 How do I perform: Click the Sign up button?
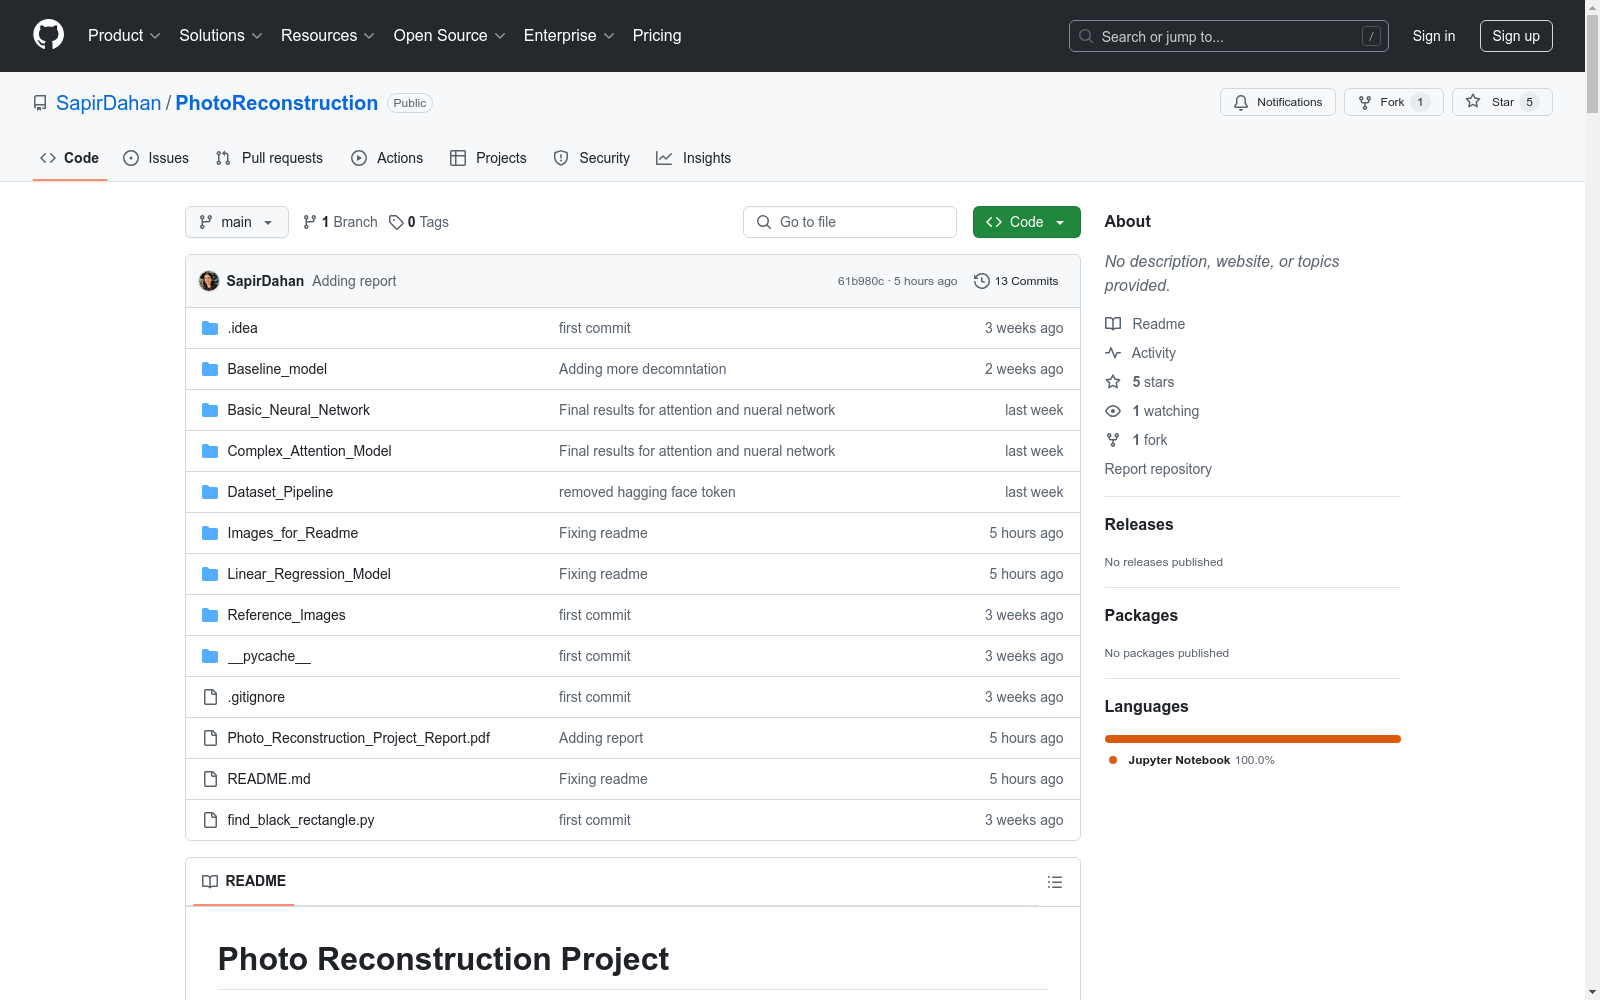tap(1515, 36)
